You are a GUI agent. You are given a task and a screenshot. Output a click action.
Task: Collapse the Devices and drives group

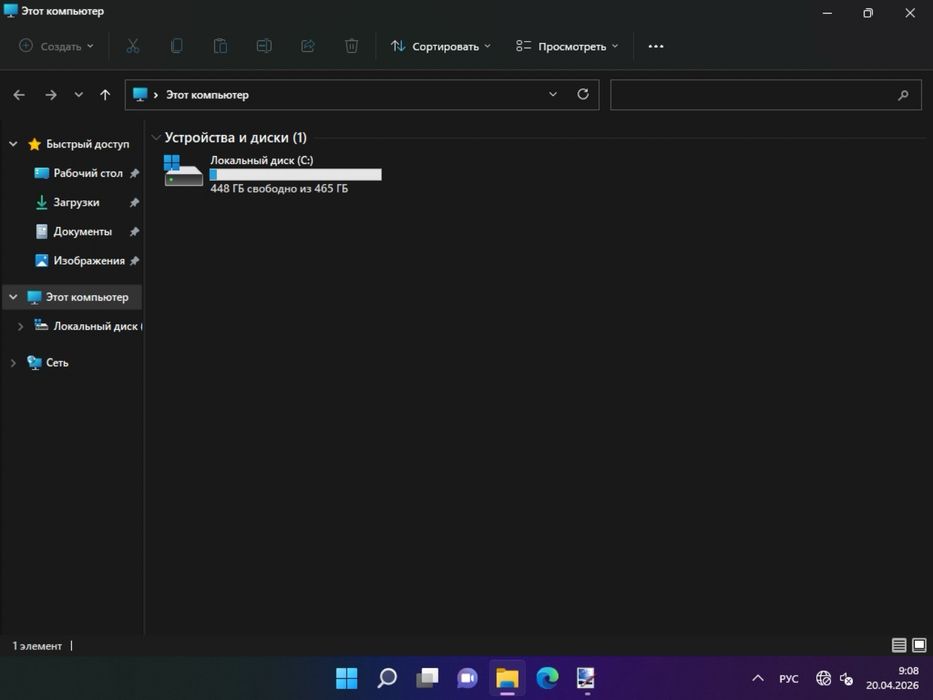156,138
